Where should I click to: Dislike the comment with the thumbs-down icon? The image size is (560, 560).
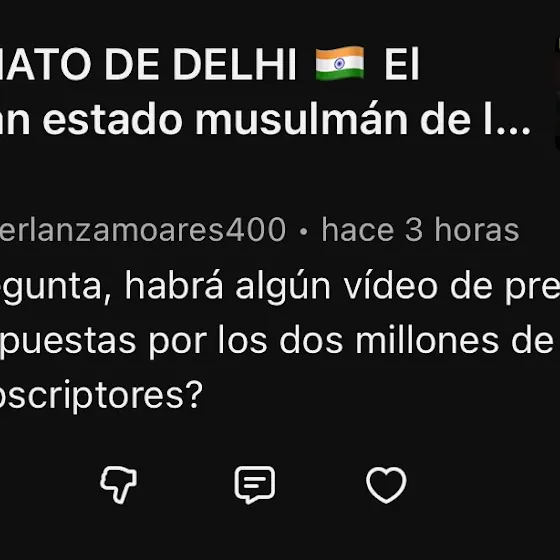click(x=119, y=485)
